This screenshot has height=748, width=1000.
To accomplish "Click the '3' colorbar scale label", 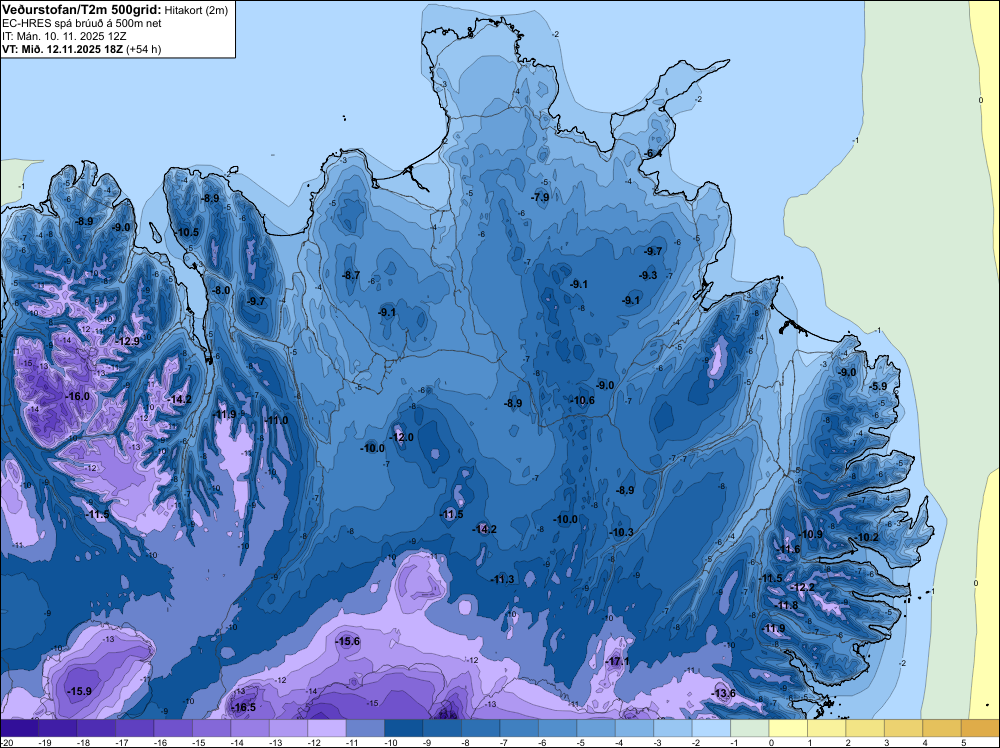I will click(x=886, y=742).
